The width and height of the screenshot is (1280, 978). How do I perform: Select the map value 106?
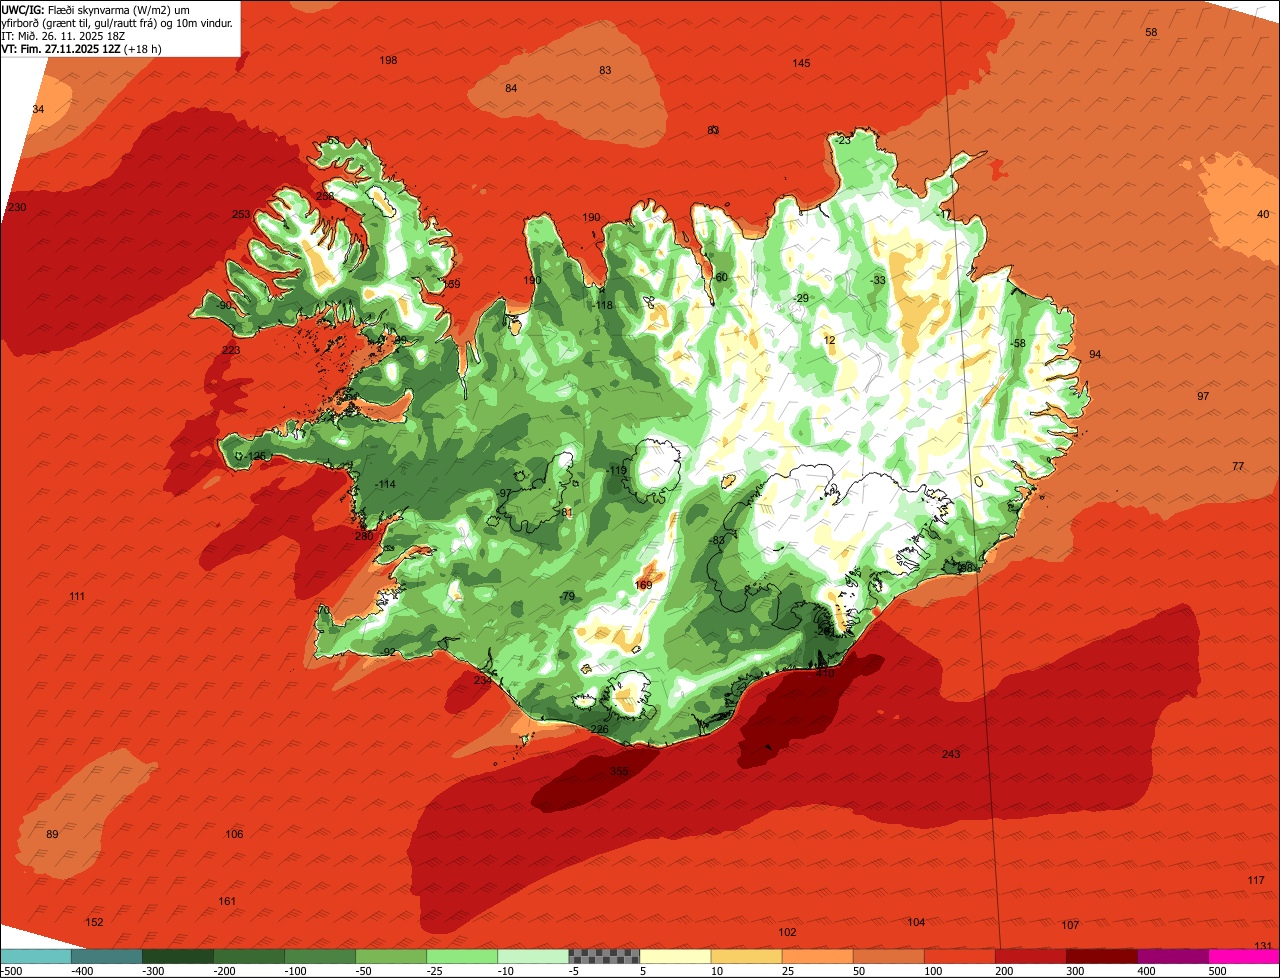pos(234,835)
